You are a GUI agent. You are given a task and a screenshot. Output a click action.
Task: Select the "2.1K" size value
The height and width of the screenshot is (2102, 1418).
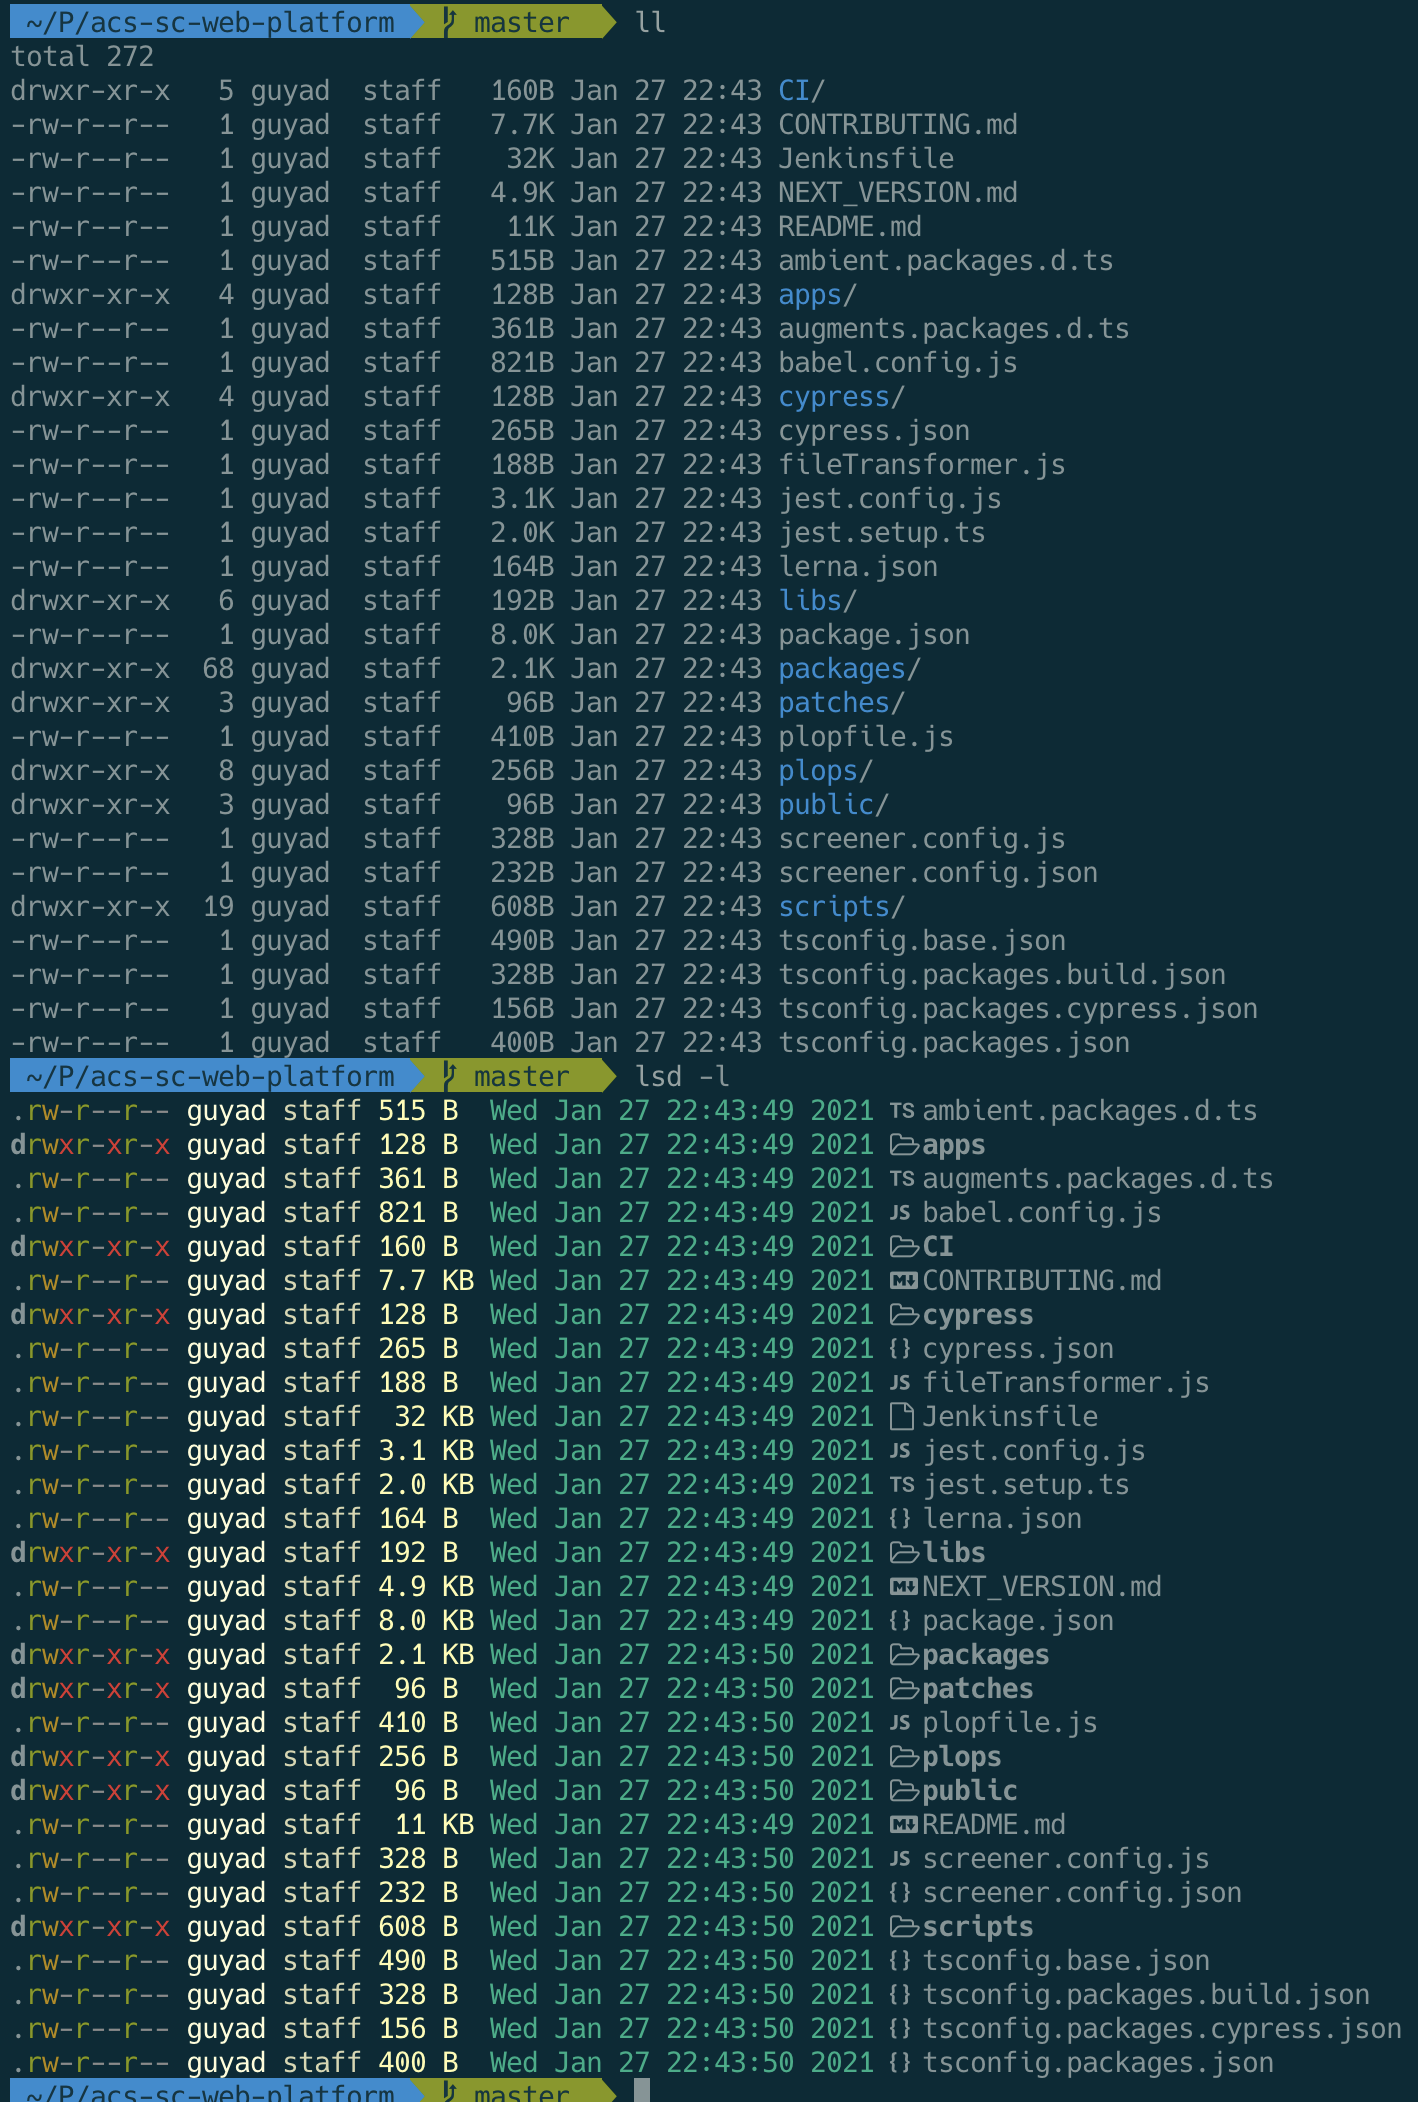pyautogui.click(x=522, y=669)
